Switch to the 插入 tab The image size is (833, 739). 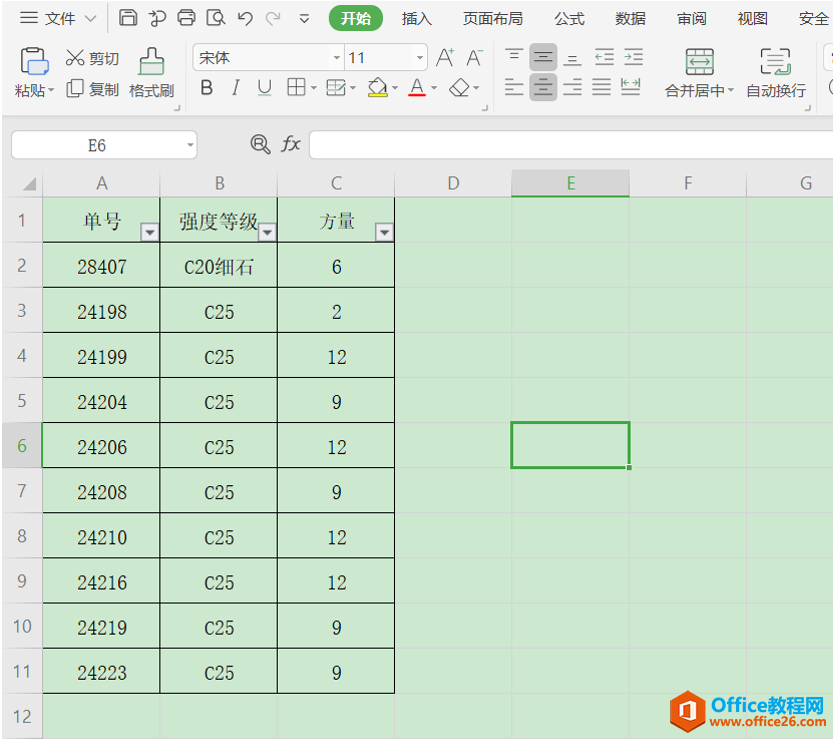(x=416, y=19)
